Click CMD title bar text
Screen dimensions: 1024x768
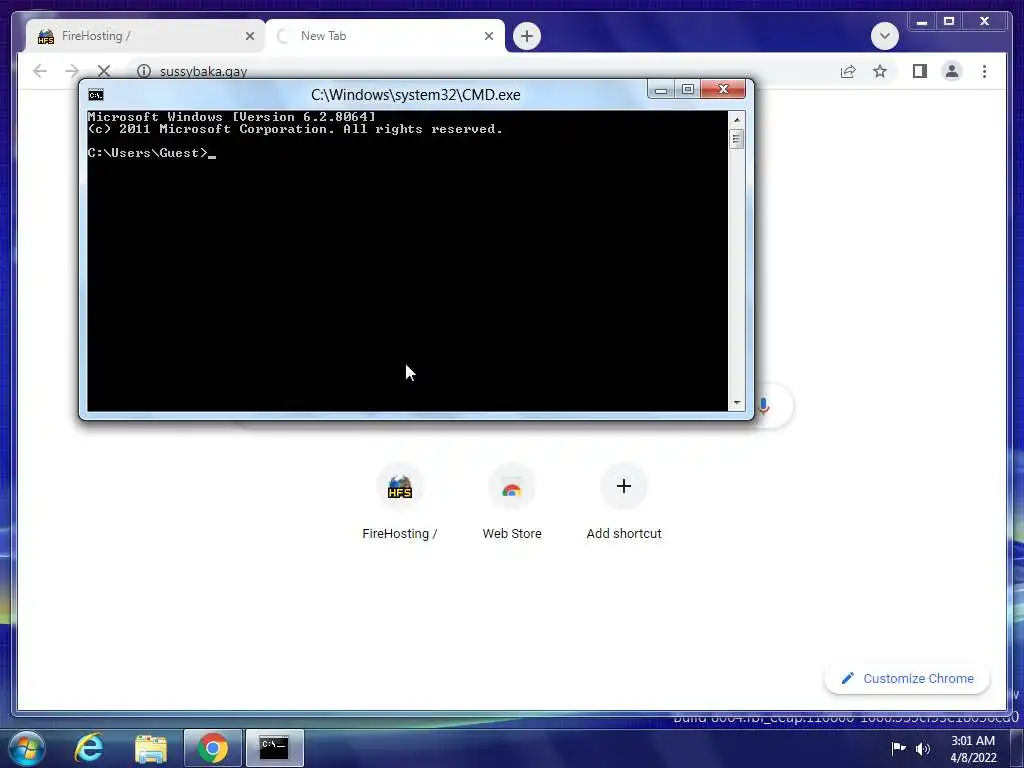[415, 95]
